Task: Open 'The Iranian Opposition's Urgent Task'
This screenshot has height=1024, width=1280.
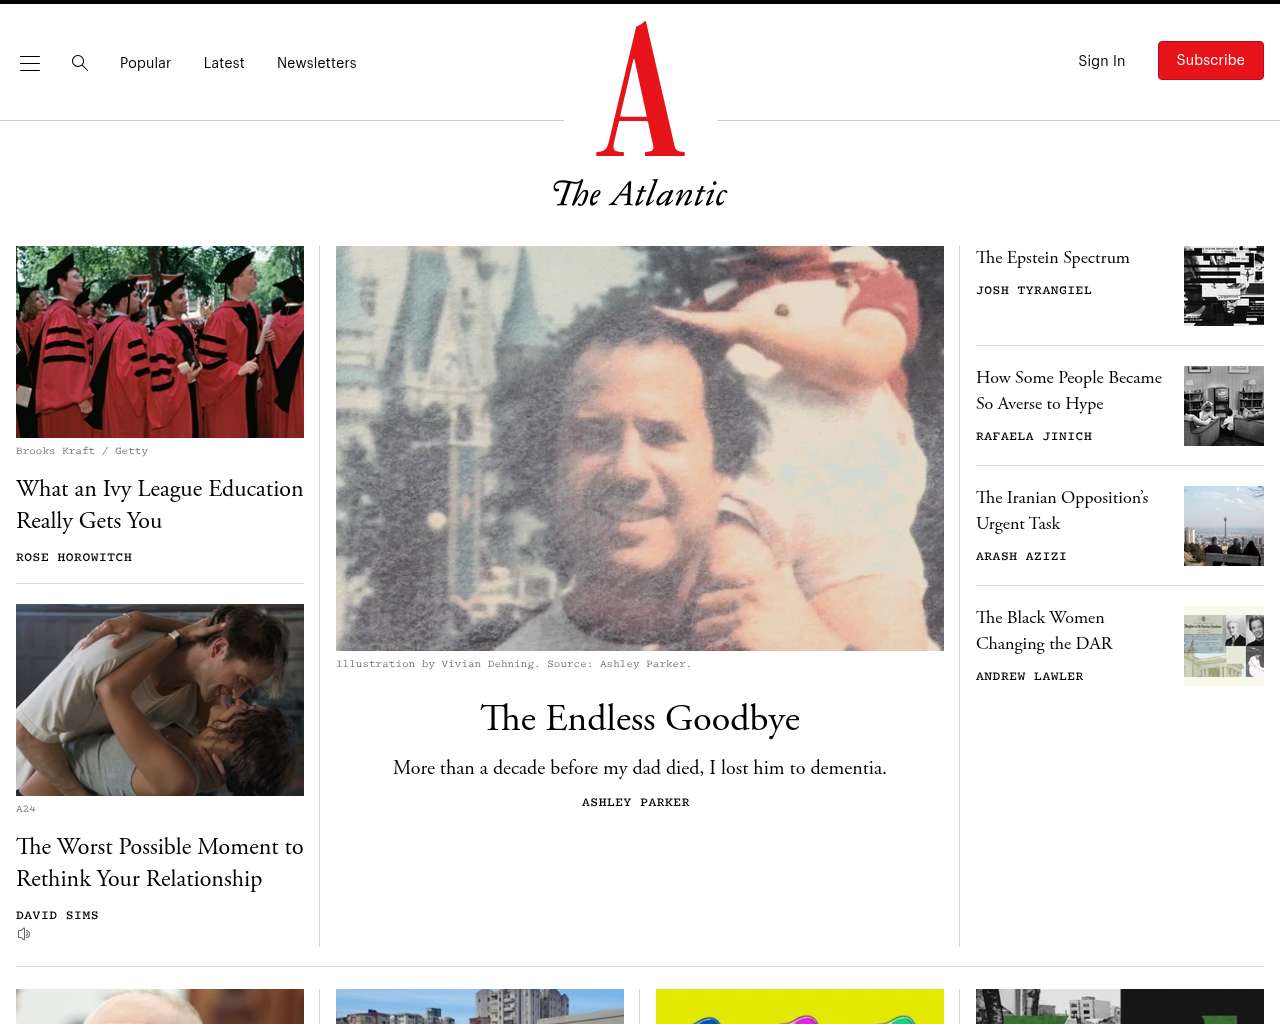Action: click(x=1062, y=510)
